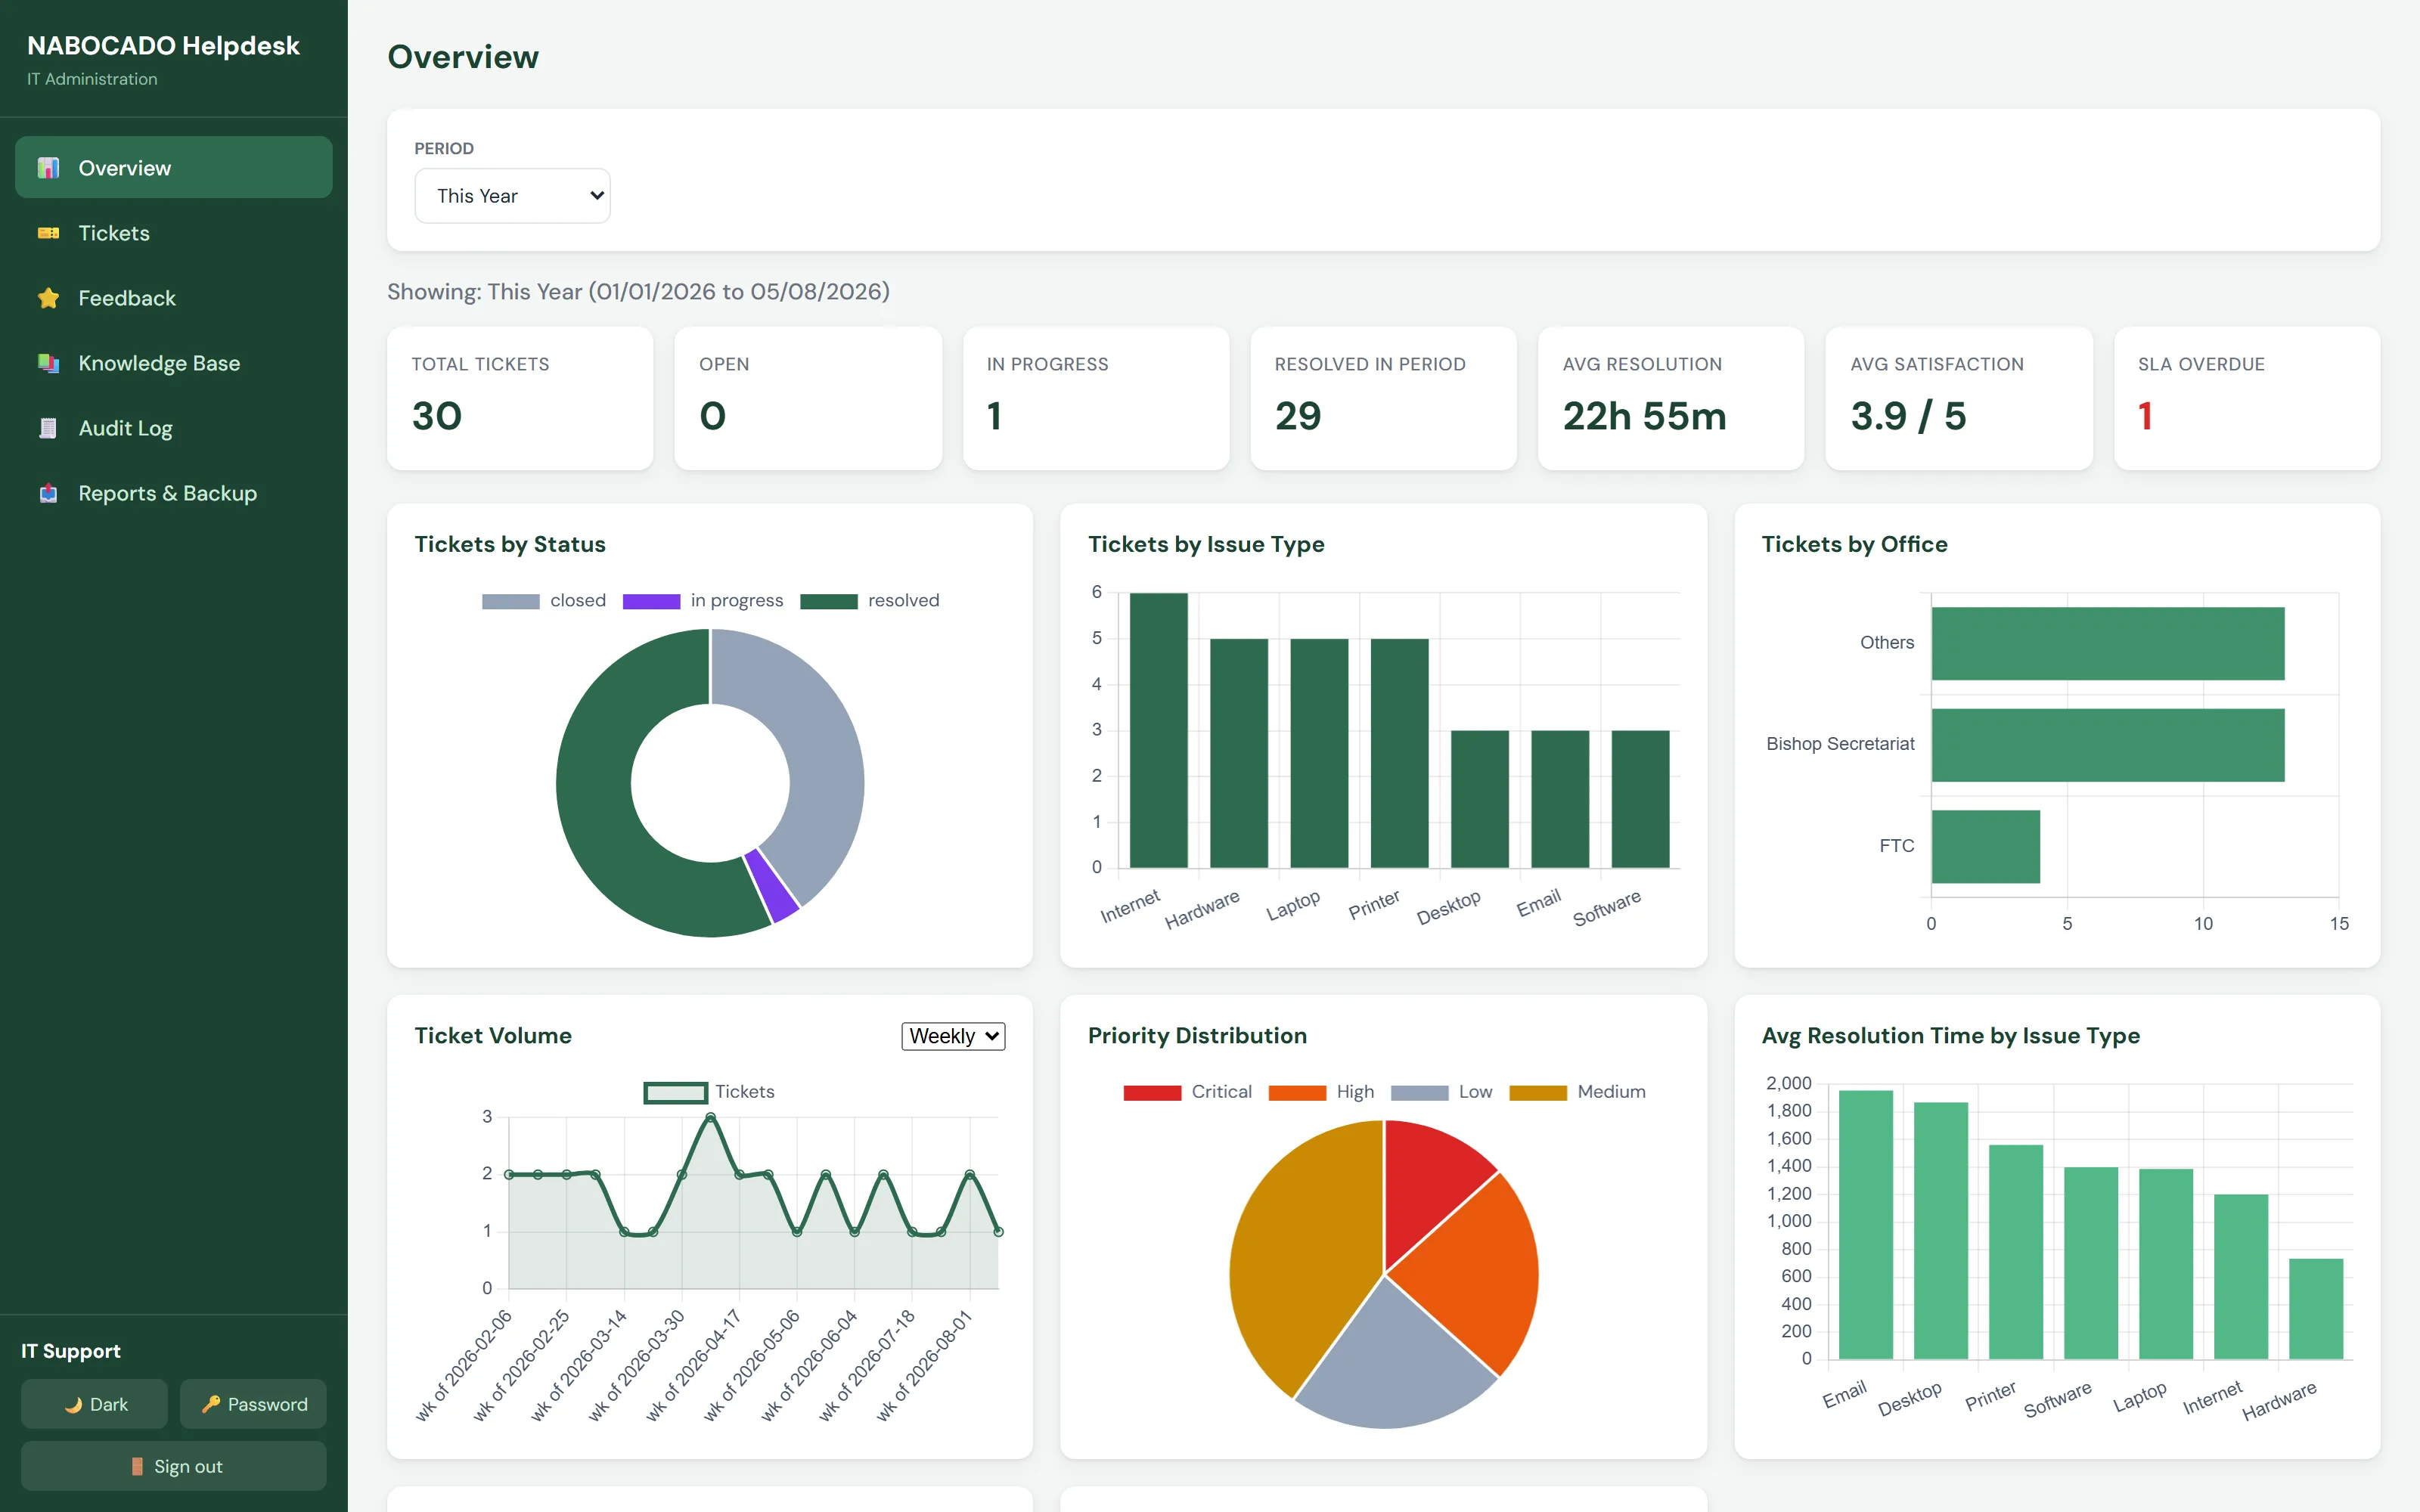Click the Software bar in Tickets by Issue Type
Image resolution: width=2420 pixels, height=1512 pixels.
[1640, 799]
